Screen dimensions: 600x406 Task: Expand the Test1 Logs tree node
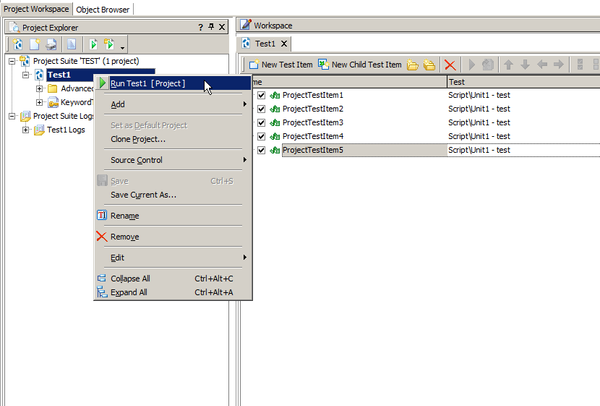(26, 129)
